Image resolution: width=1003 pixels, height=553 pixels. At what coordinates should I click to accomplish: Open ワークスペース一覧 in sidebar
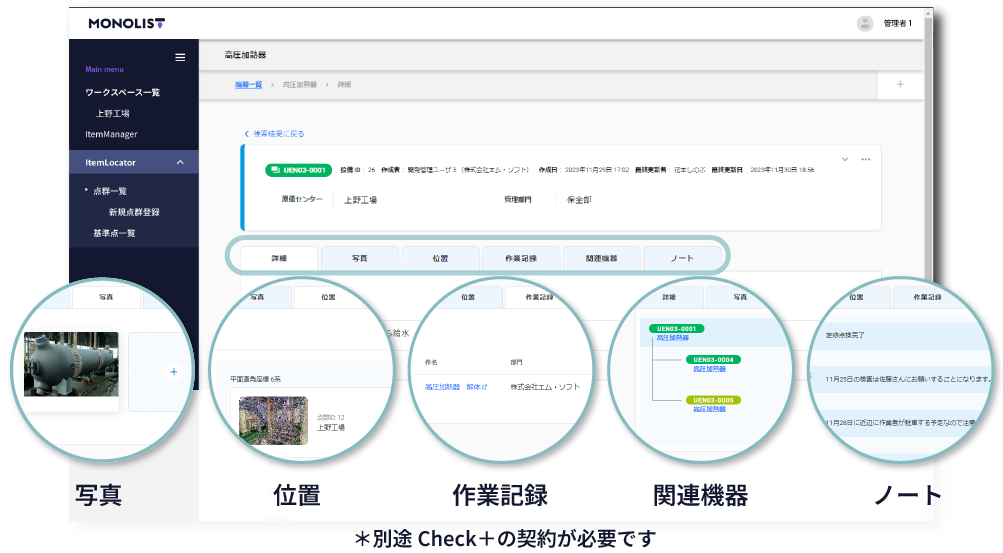coord(123,93)
